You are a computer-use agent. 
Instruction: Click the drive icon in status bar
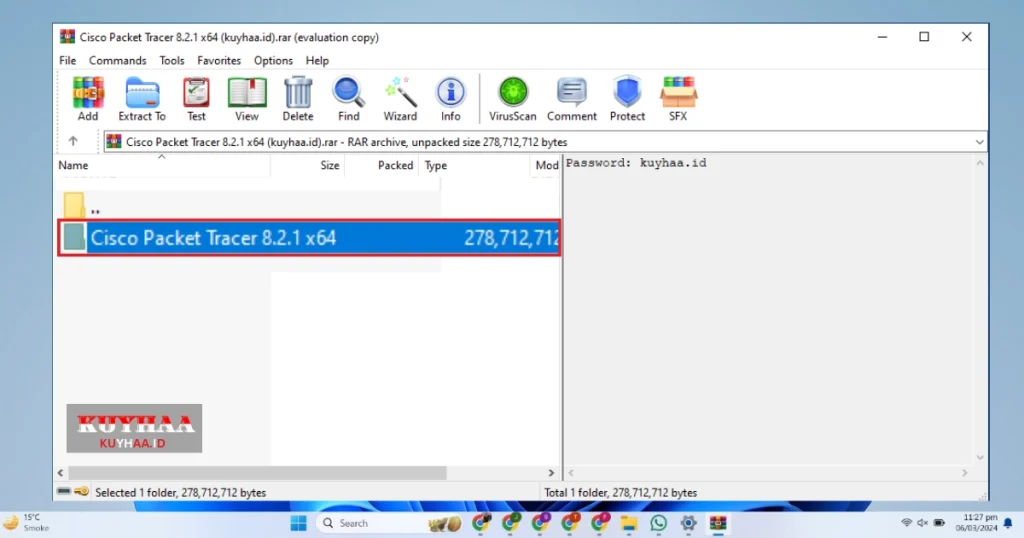pyautogui.click(x=63, y=492)
